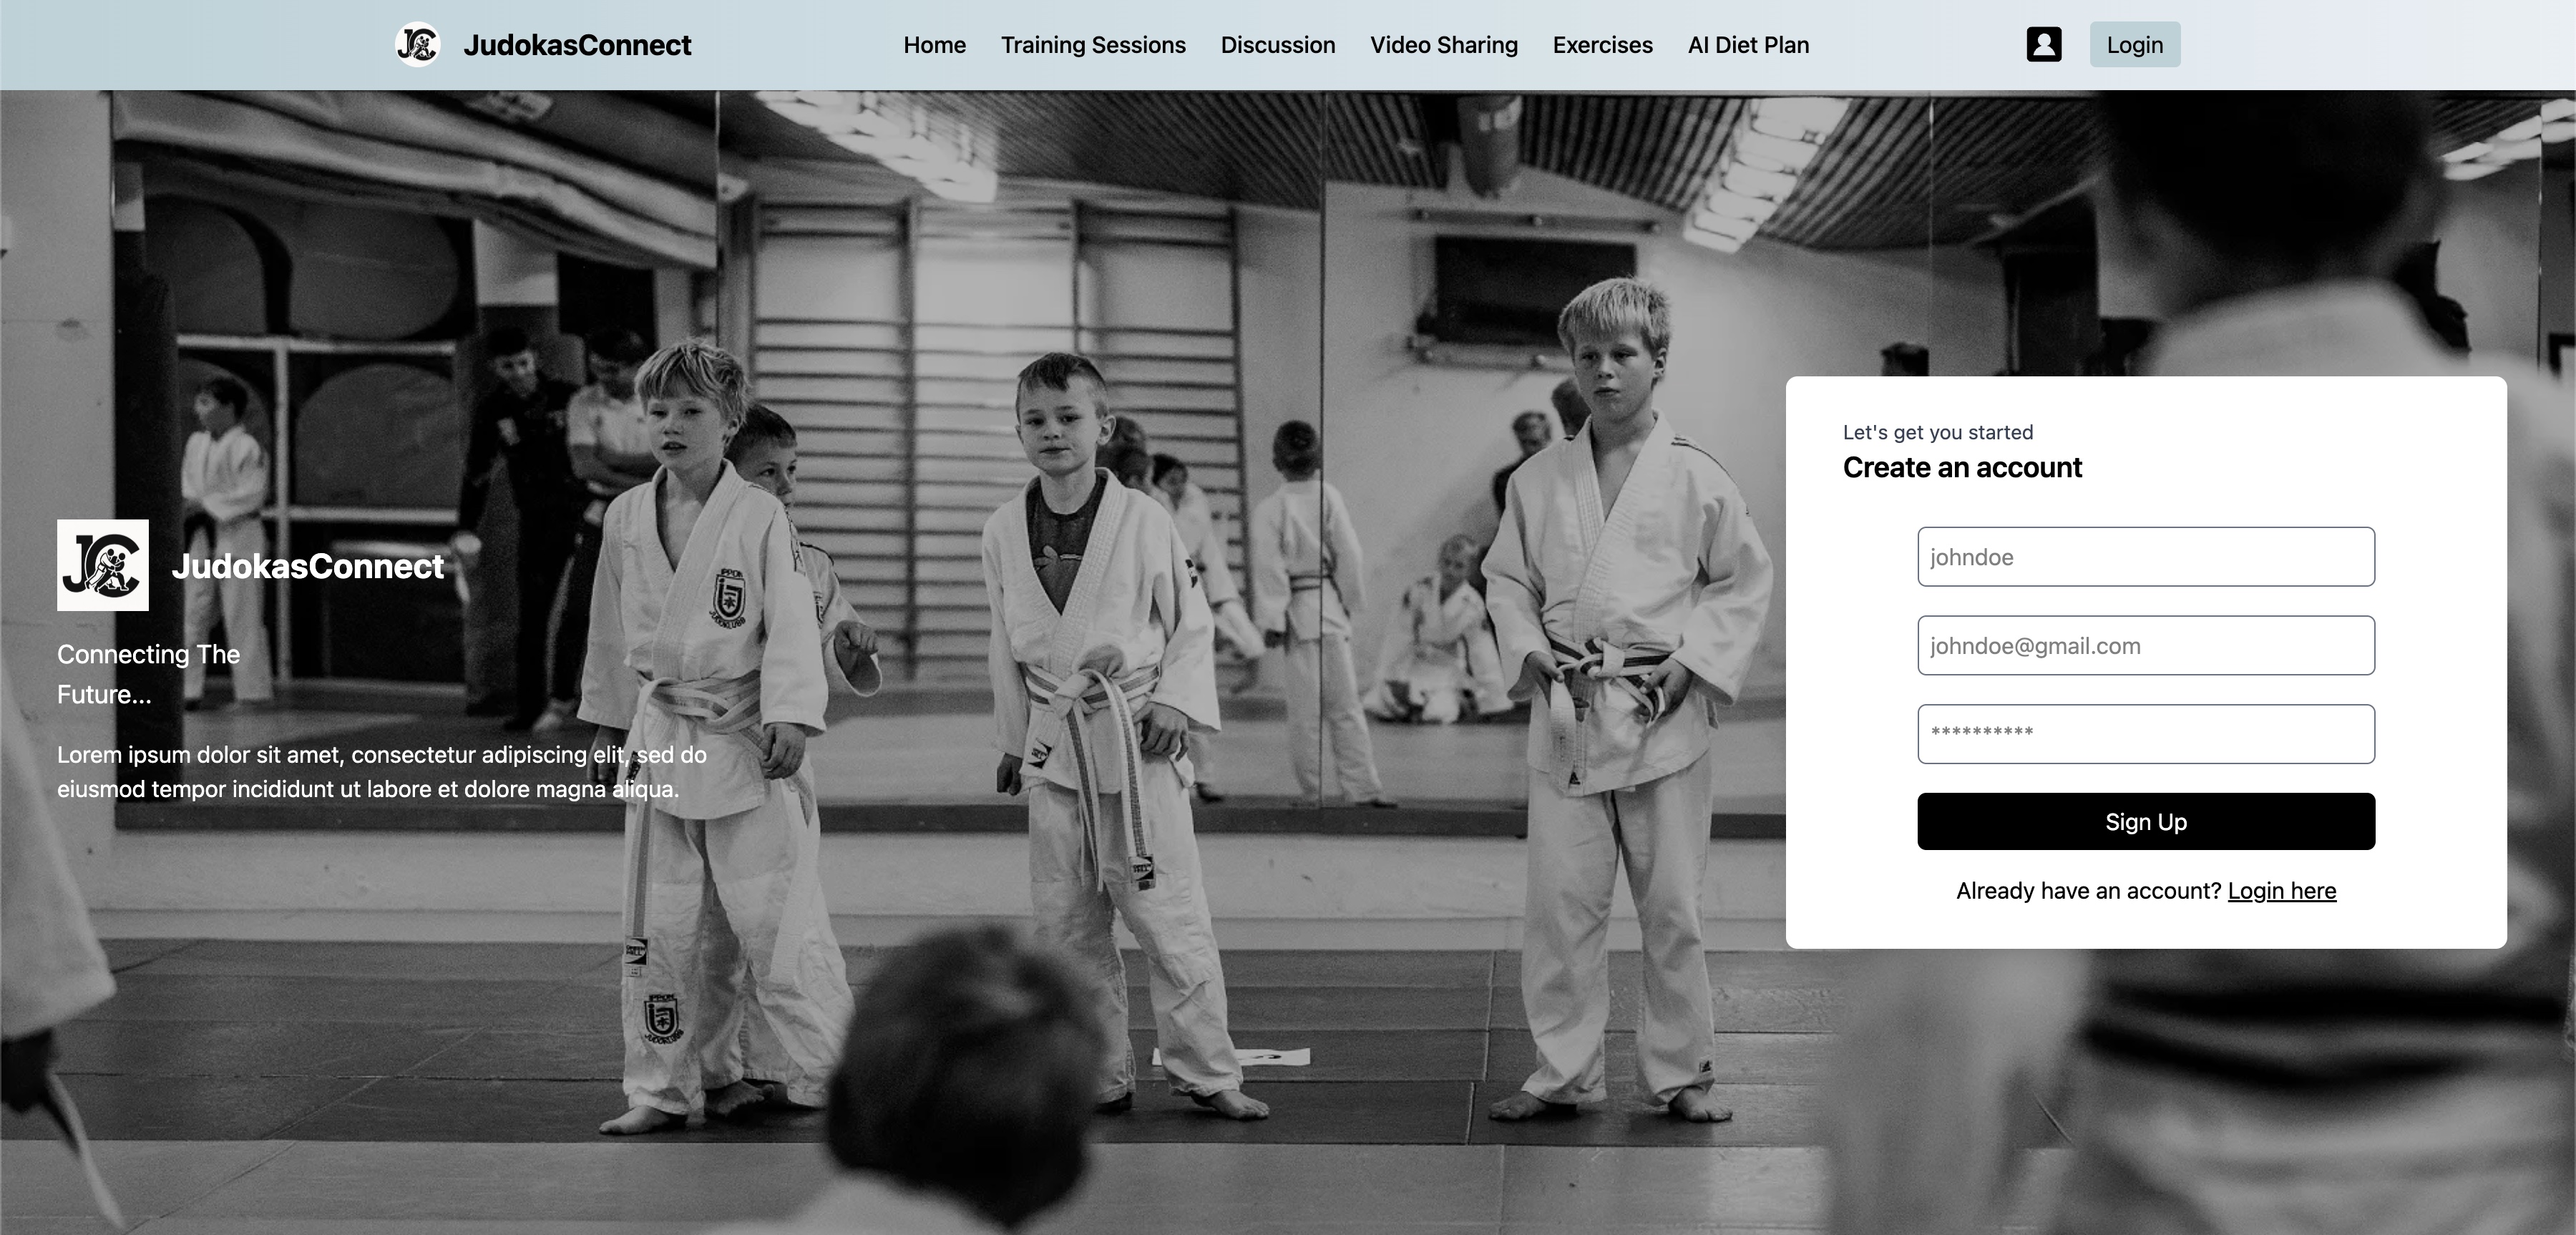
Task: Click the JC logo in navbar
Action: click(417, 45)
